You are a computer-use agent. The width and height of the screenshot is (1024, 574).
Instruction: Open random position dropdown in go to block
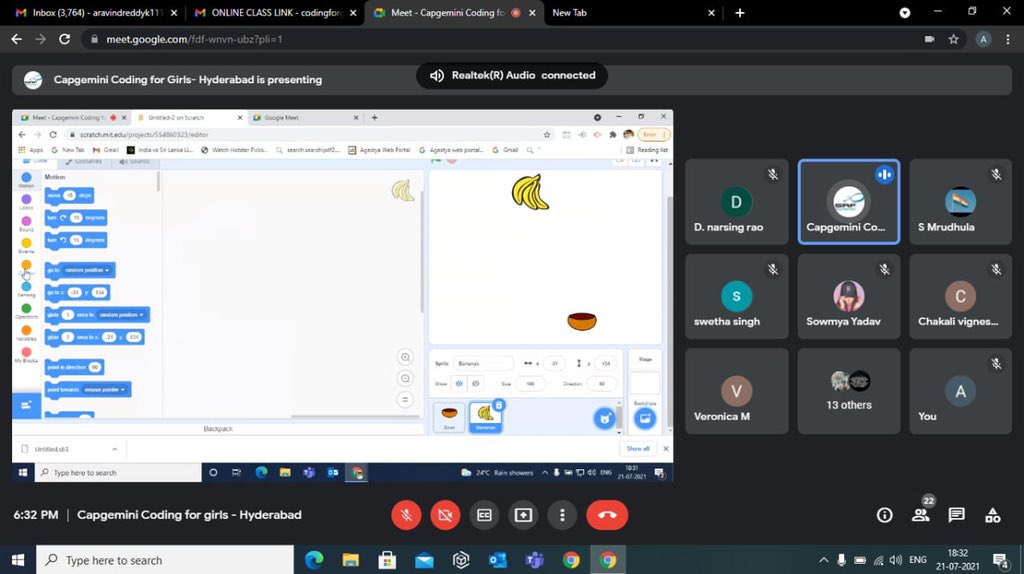click(88, 270)
